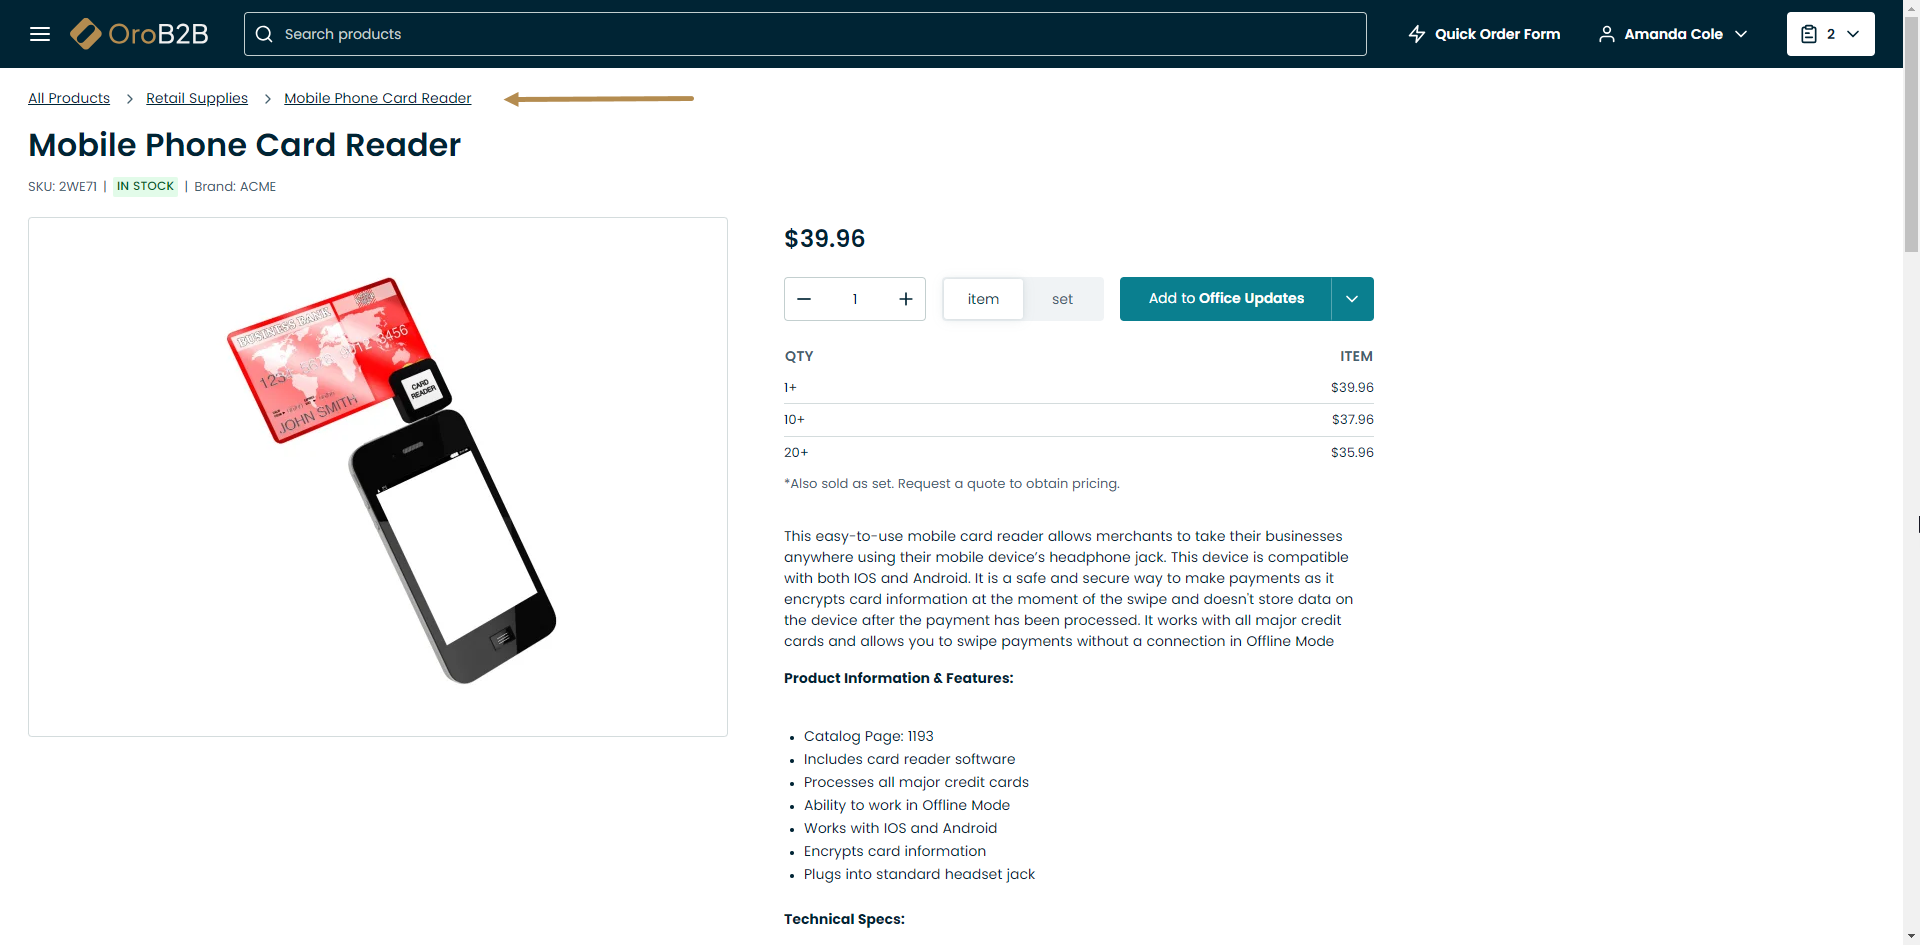Click the search magnifier icon

(x=264, y=34)
